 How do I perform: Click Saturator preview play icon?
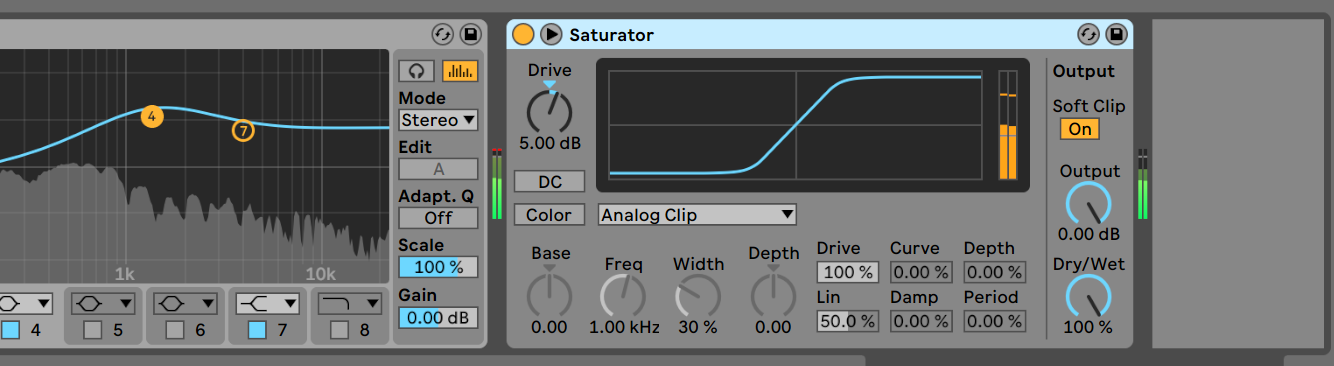(x=551, y=34)
